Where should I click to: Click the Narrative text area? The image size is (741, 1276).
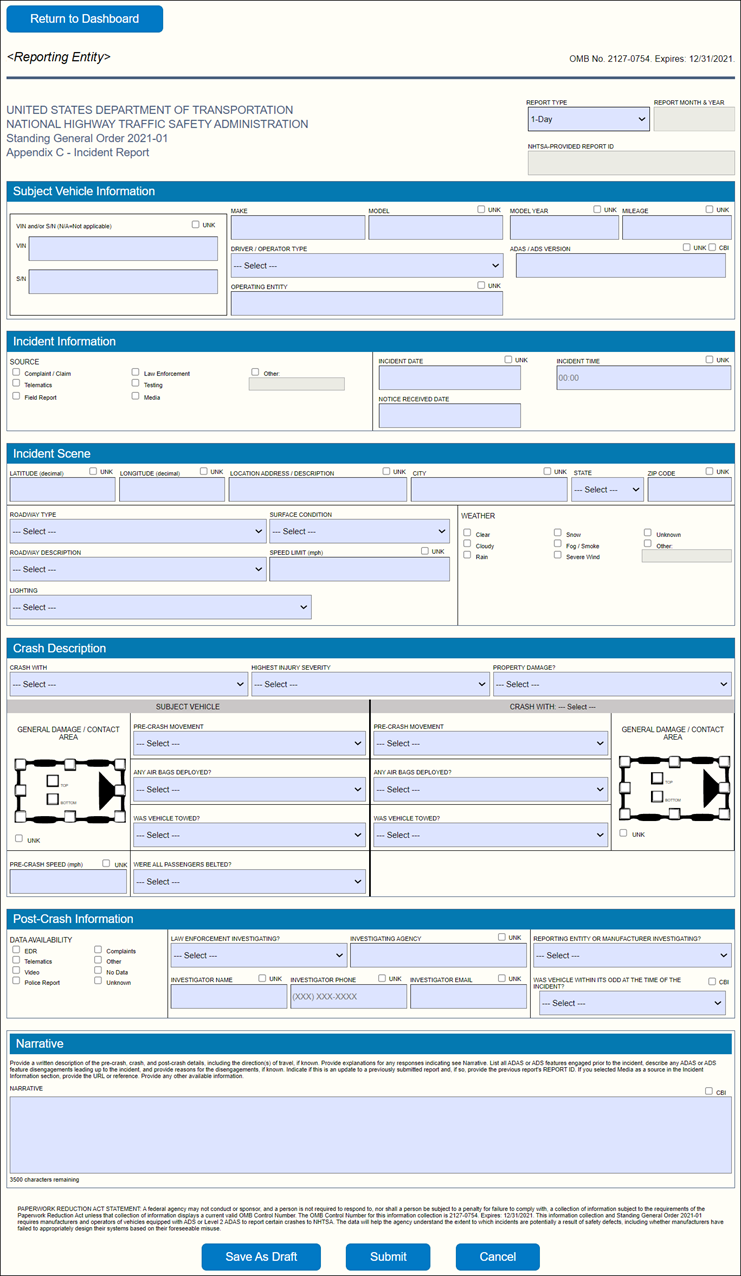tap(370, 1135)
